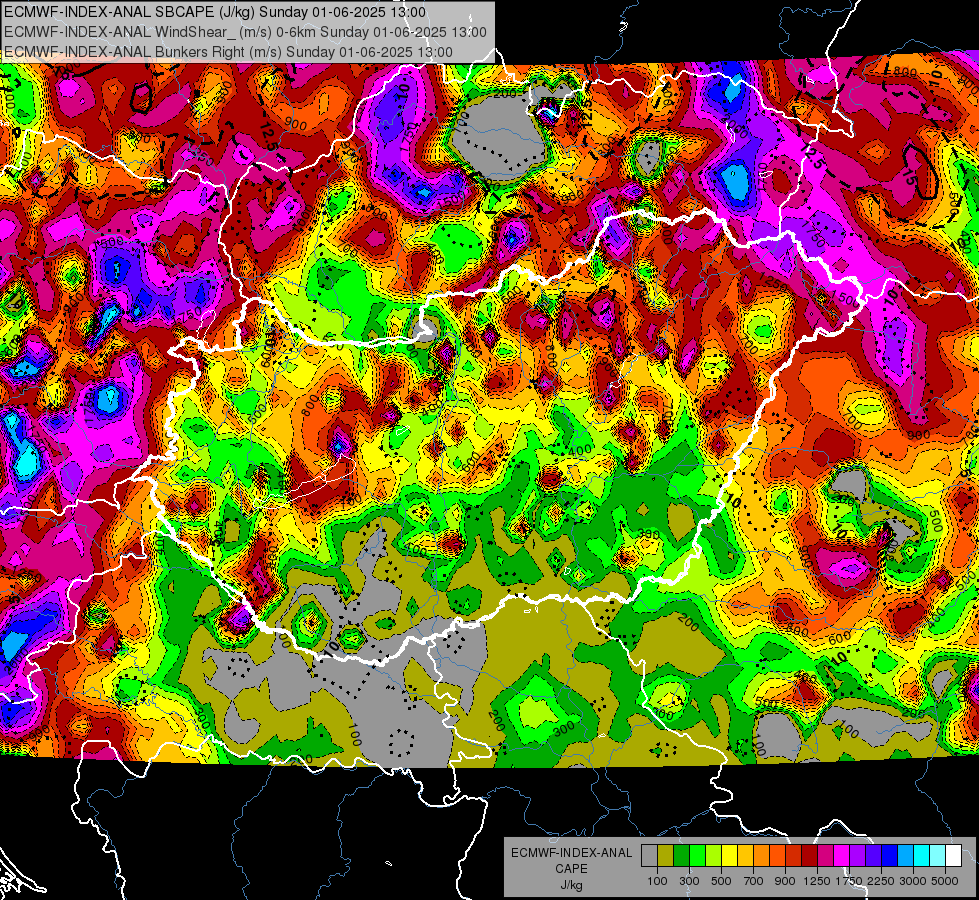
Task: Pick the orange swatch after the 700 tick
Action: pos(761,856)
